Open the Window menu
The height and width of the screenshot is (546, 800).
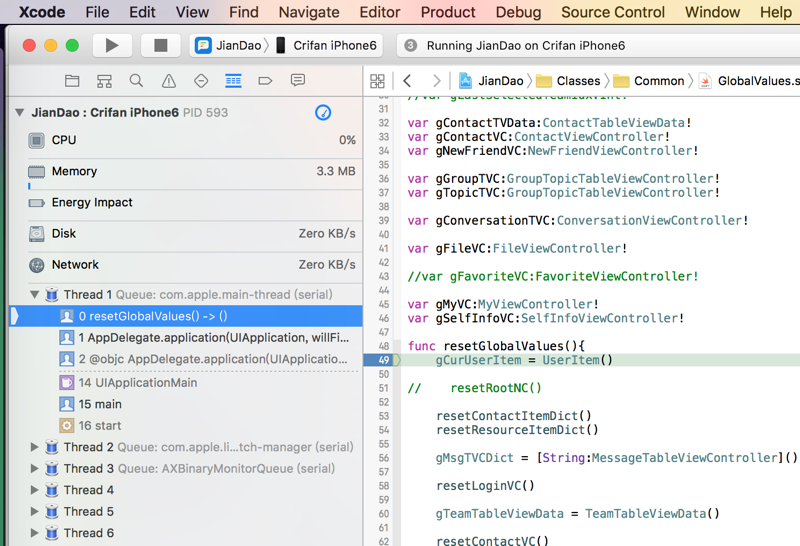(712, 12)
